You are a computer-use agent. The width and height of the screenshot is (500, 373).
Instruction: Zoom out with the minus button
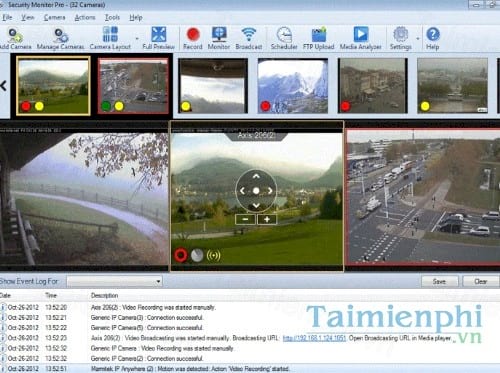pos(245,219)
